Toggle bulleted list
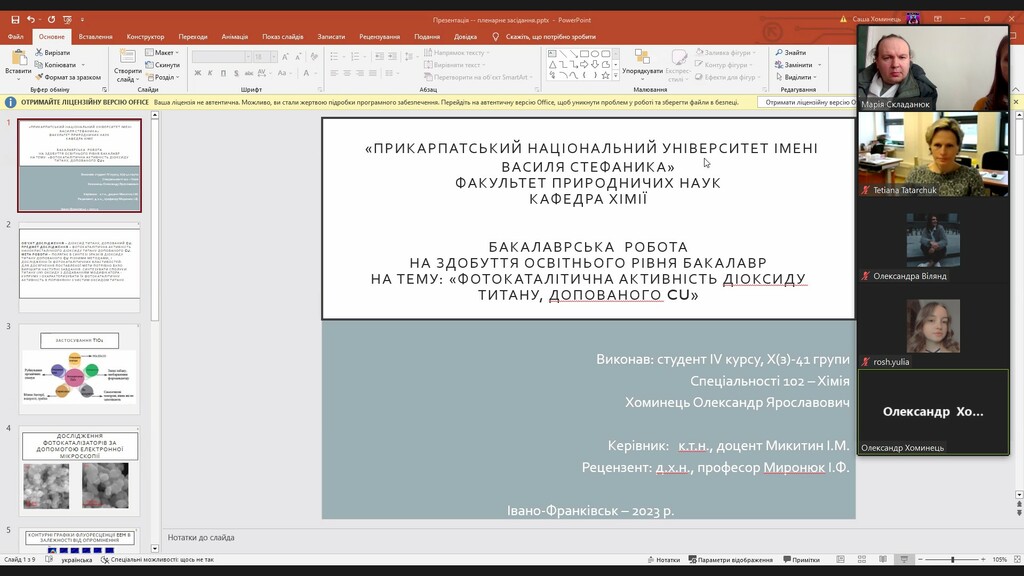This screenshot has width=1024, height=576. 336,57
